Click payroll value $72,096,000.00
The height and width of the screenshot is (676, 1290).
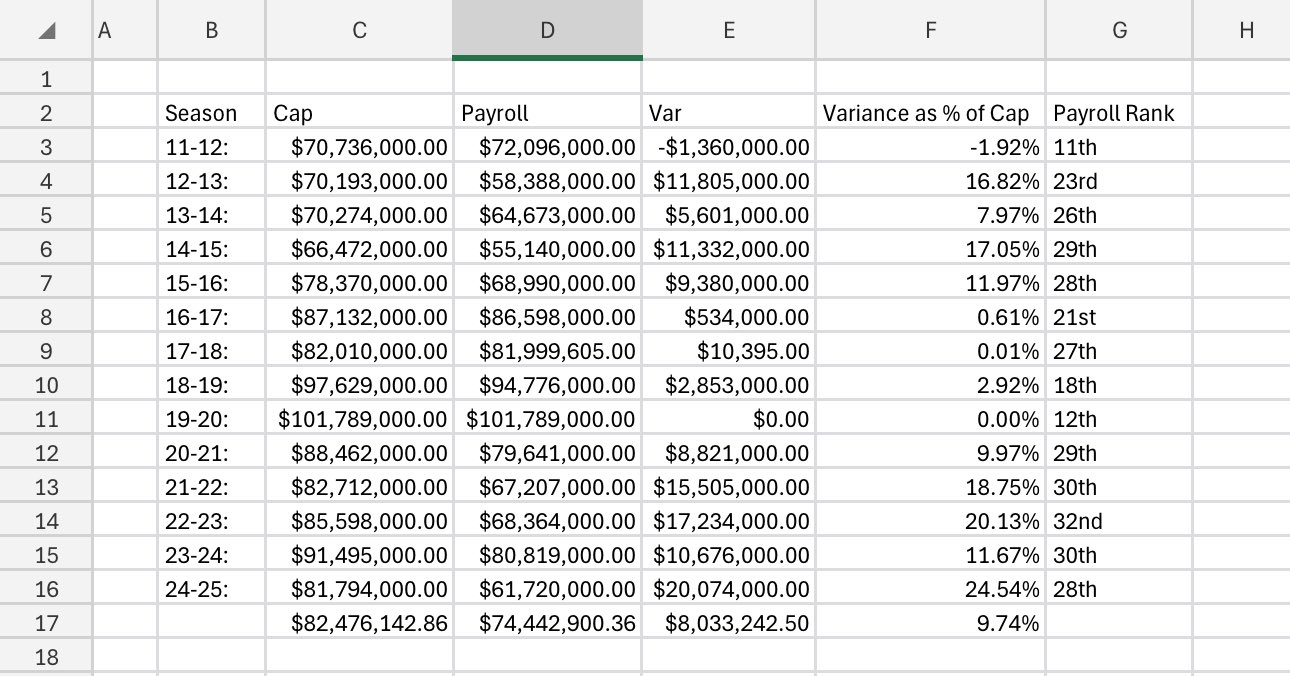tap(547, 147)
